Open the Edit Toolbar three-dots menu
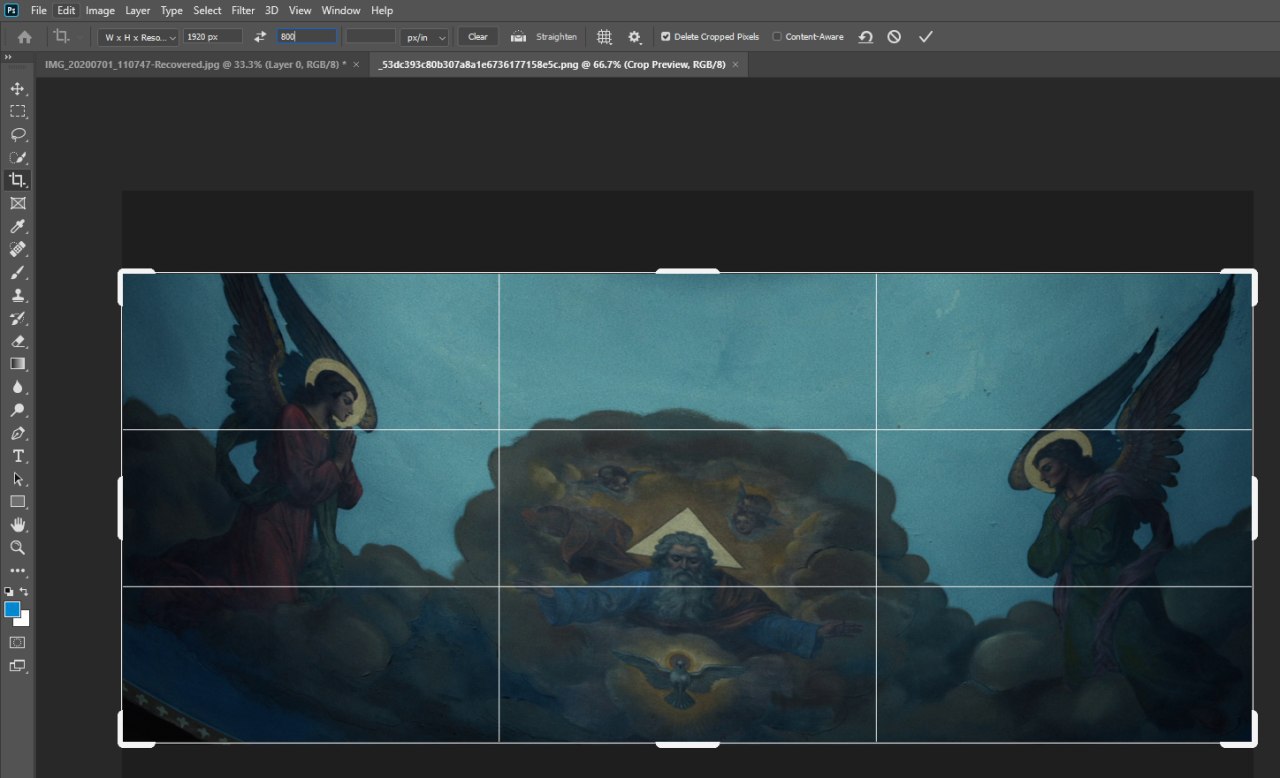 (x=17, y=571)
